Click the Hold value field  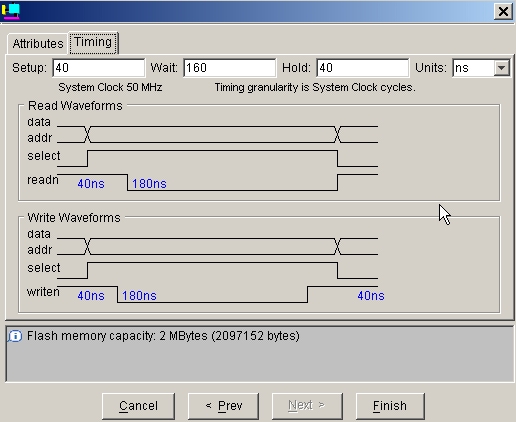point(363,68)
